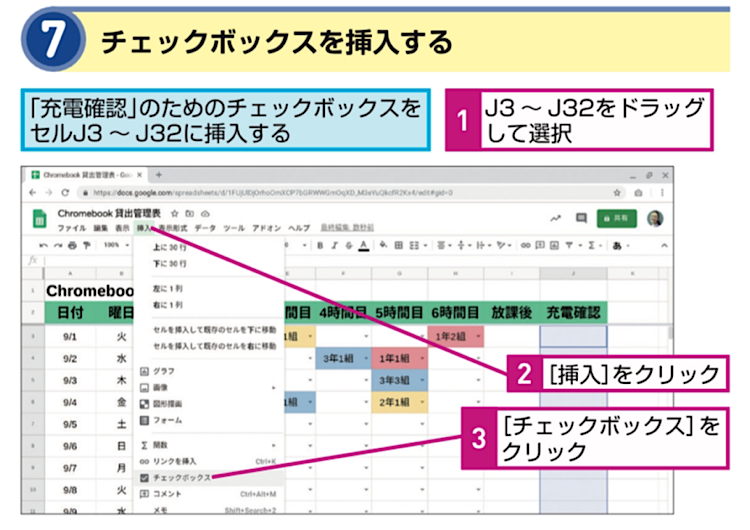Click the undo arrow in toolbar
This screenshot has height=530, width=750.
[44, 245]
